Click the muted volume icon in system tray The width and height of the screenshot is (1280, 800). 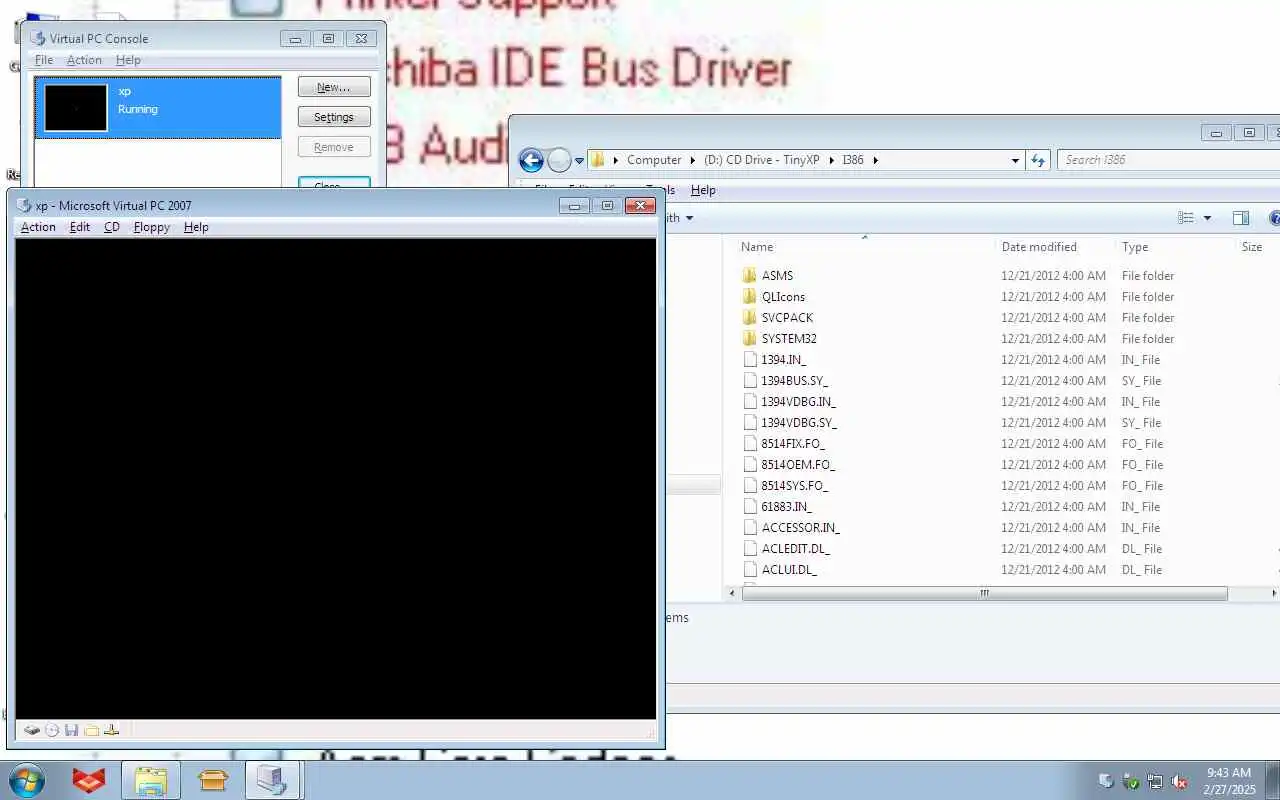(x=1179, y=781)
